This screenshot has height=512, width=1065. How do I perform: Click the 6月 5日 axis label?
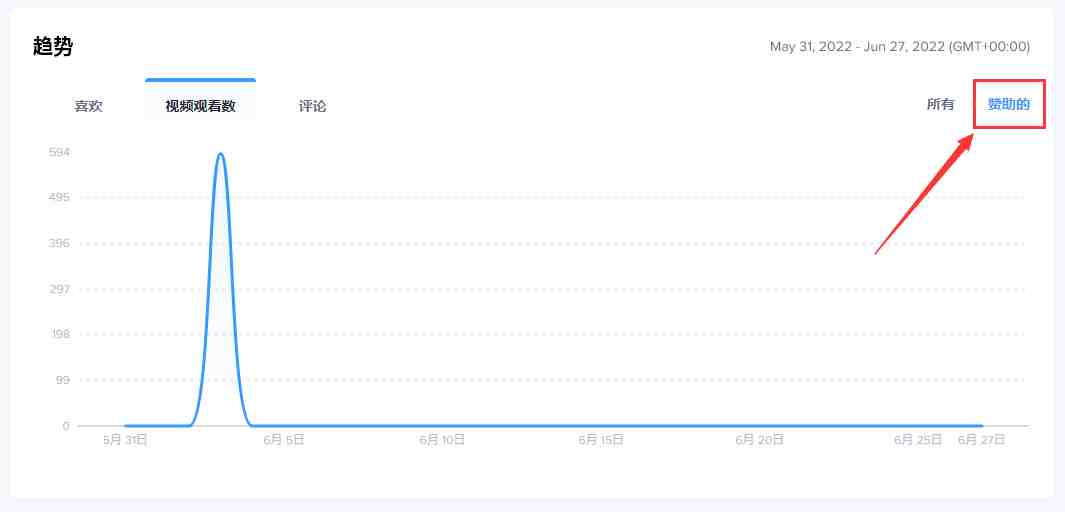[x=284, y=439]
